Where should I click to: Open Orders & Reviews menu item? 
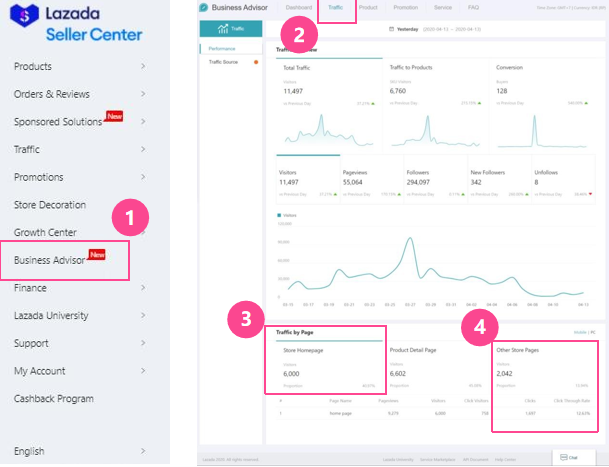tap(52, 94)
